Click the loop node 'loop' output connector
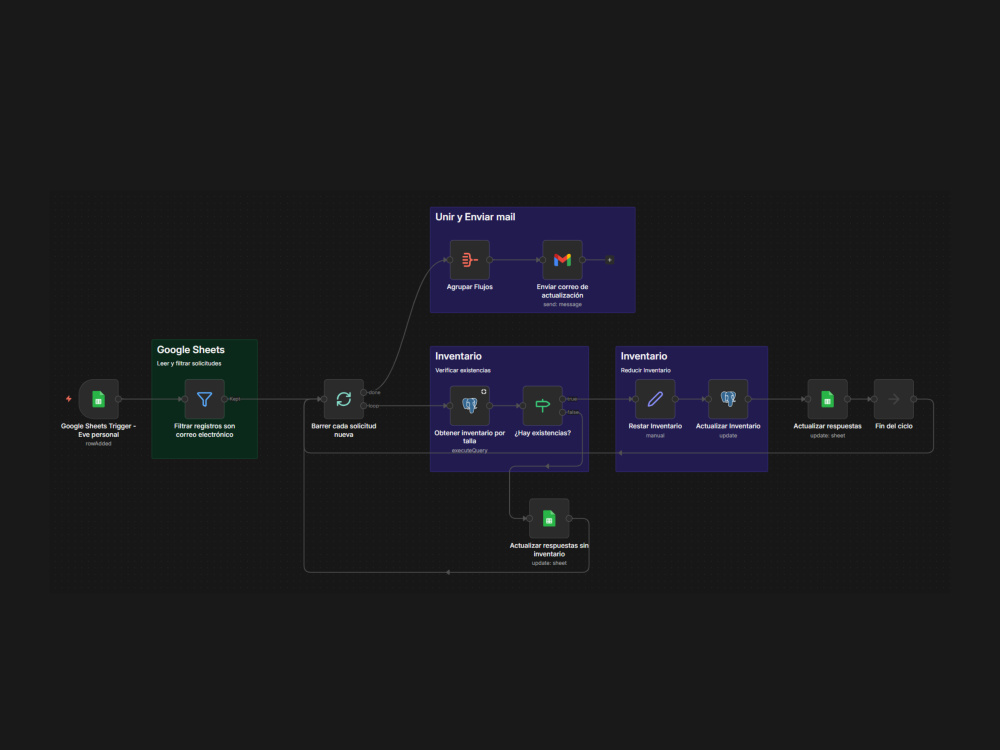Viewport: 1000px width, 750px height. pos(364,406)
